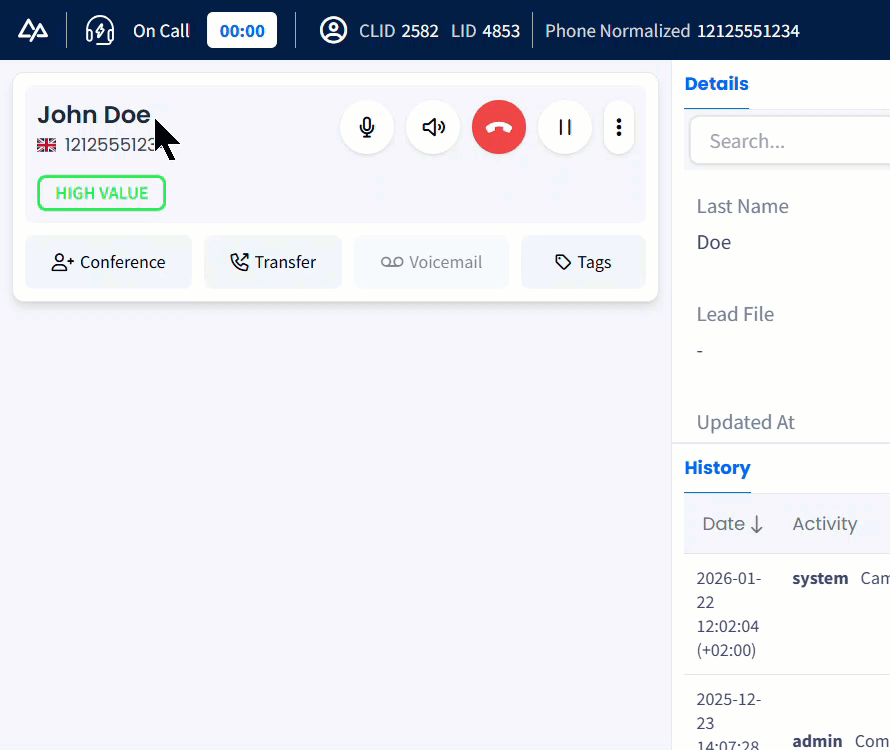Viewport: 890px width, 750px height.
Task: Open the Transfer call options
Action: (272, 261)
